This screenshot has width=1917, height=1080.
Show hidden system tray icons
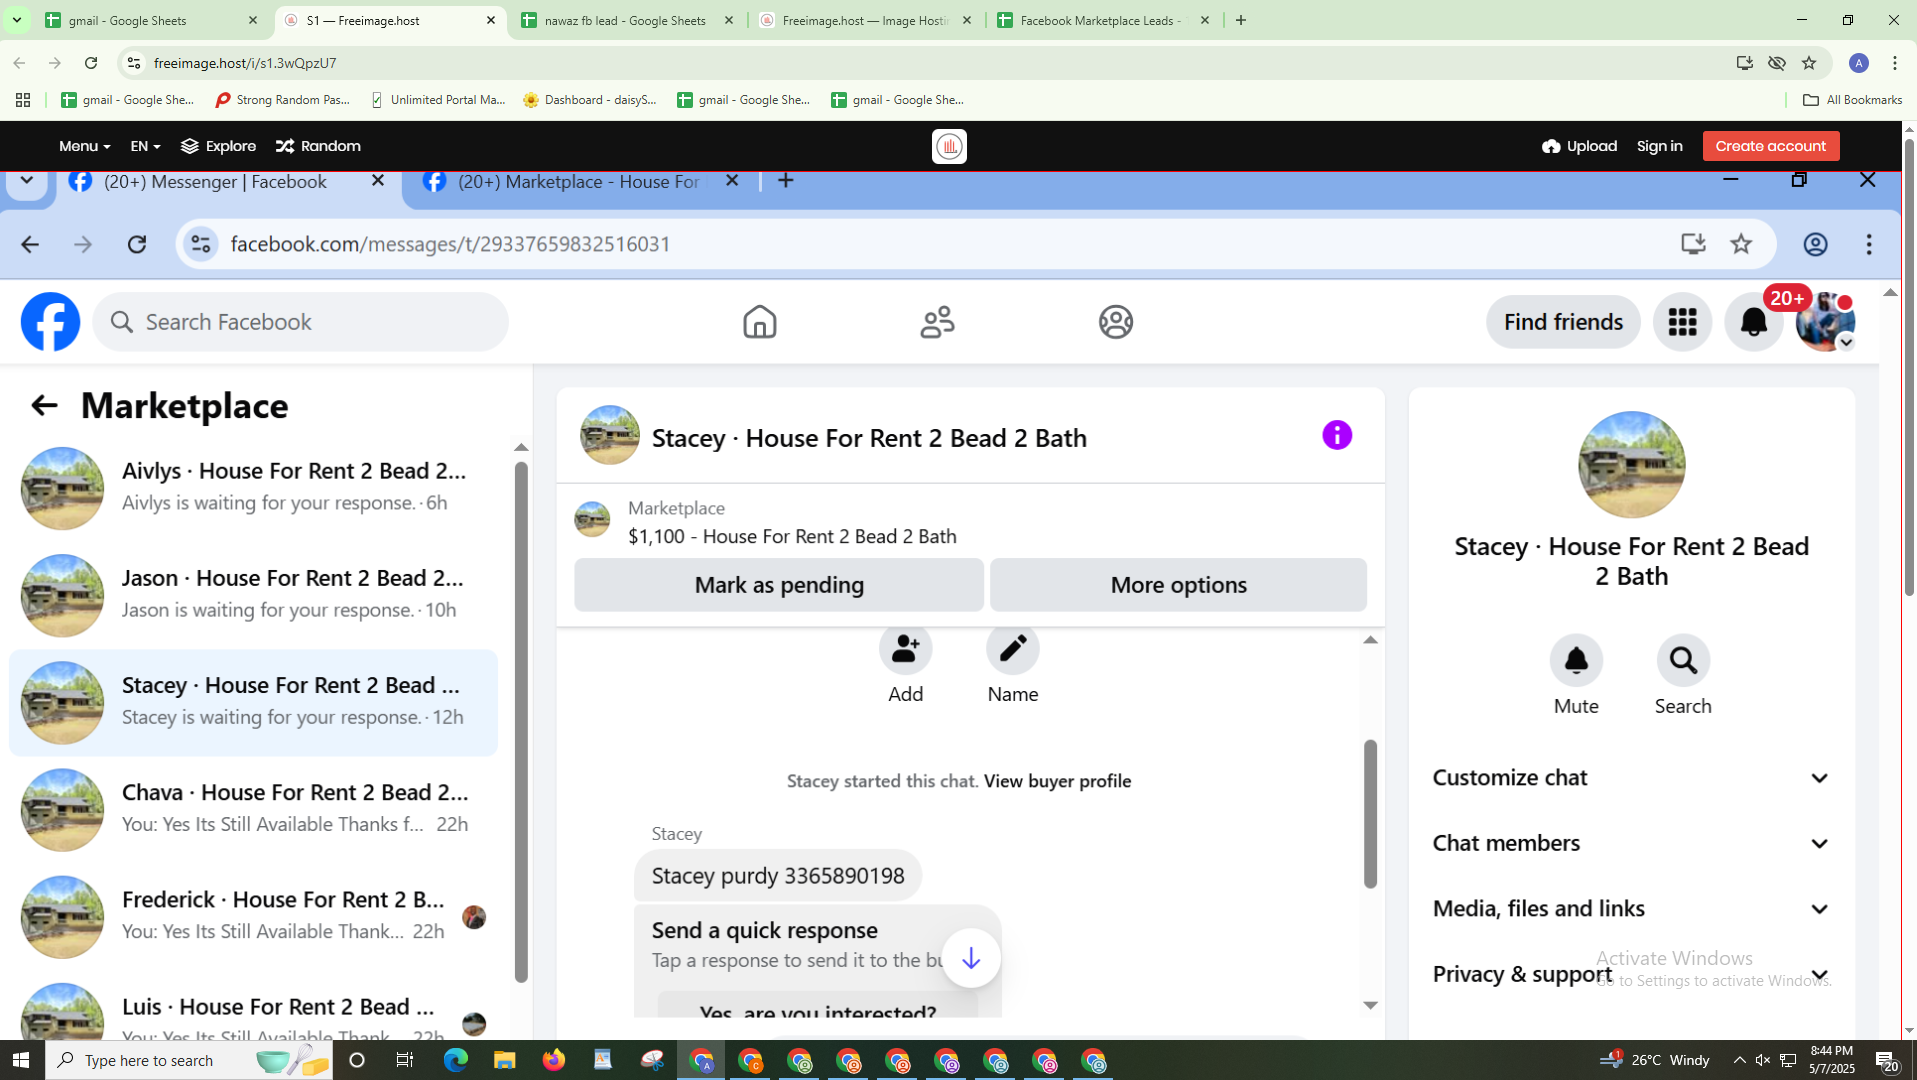1739,1060
